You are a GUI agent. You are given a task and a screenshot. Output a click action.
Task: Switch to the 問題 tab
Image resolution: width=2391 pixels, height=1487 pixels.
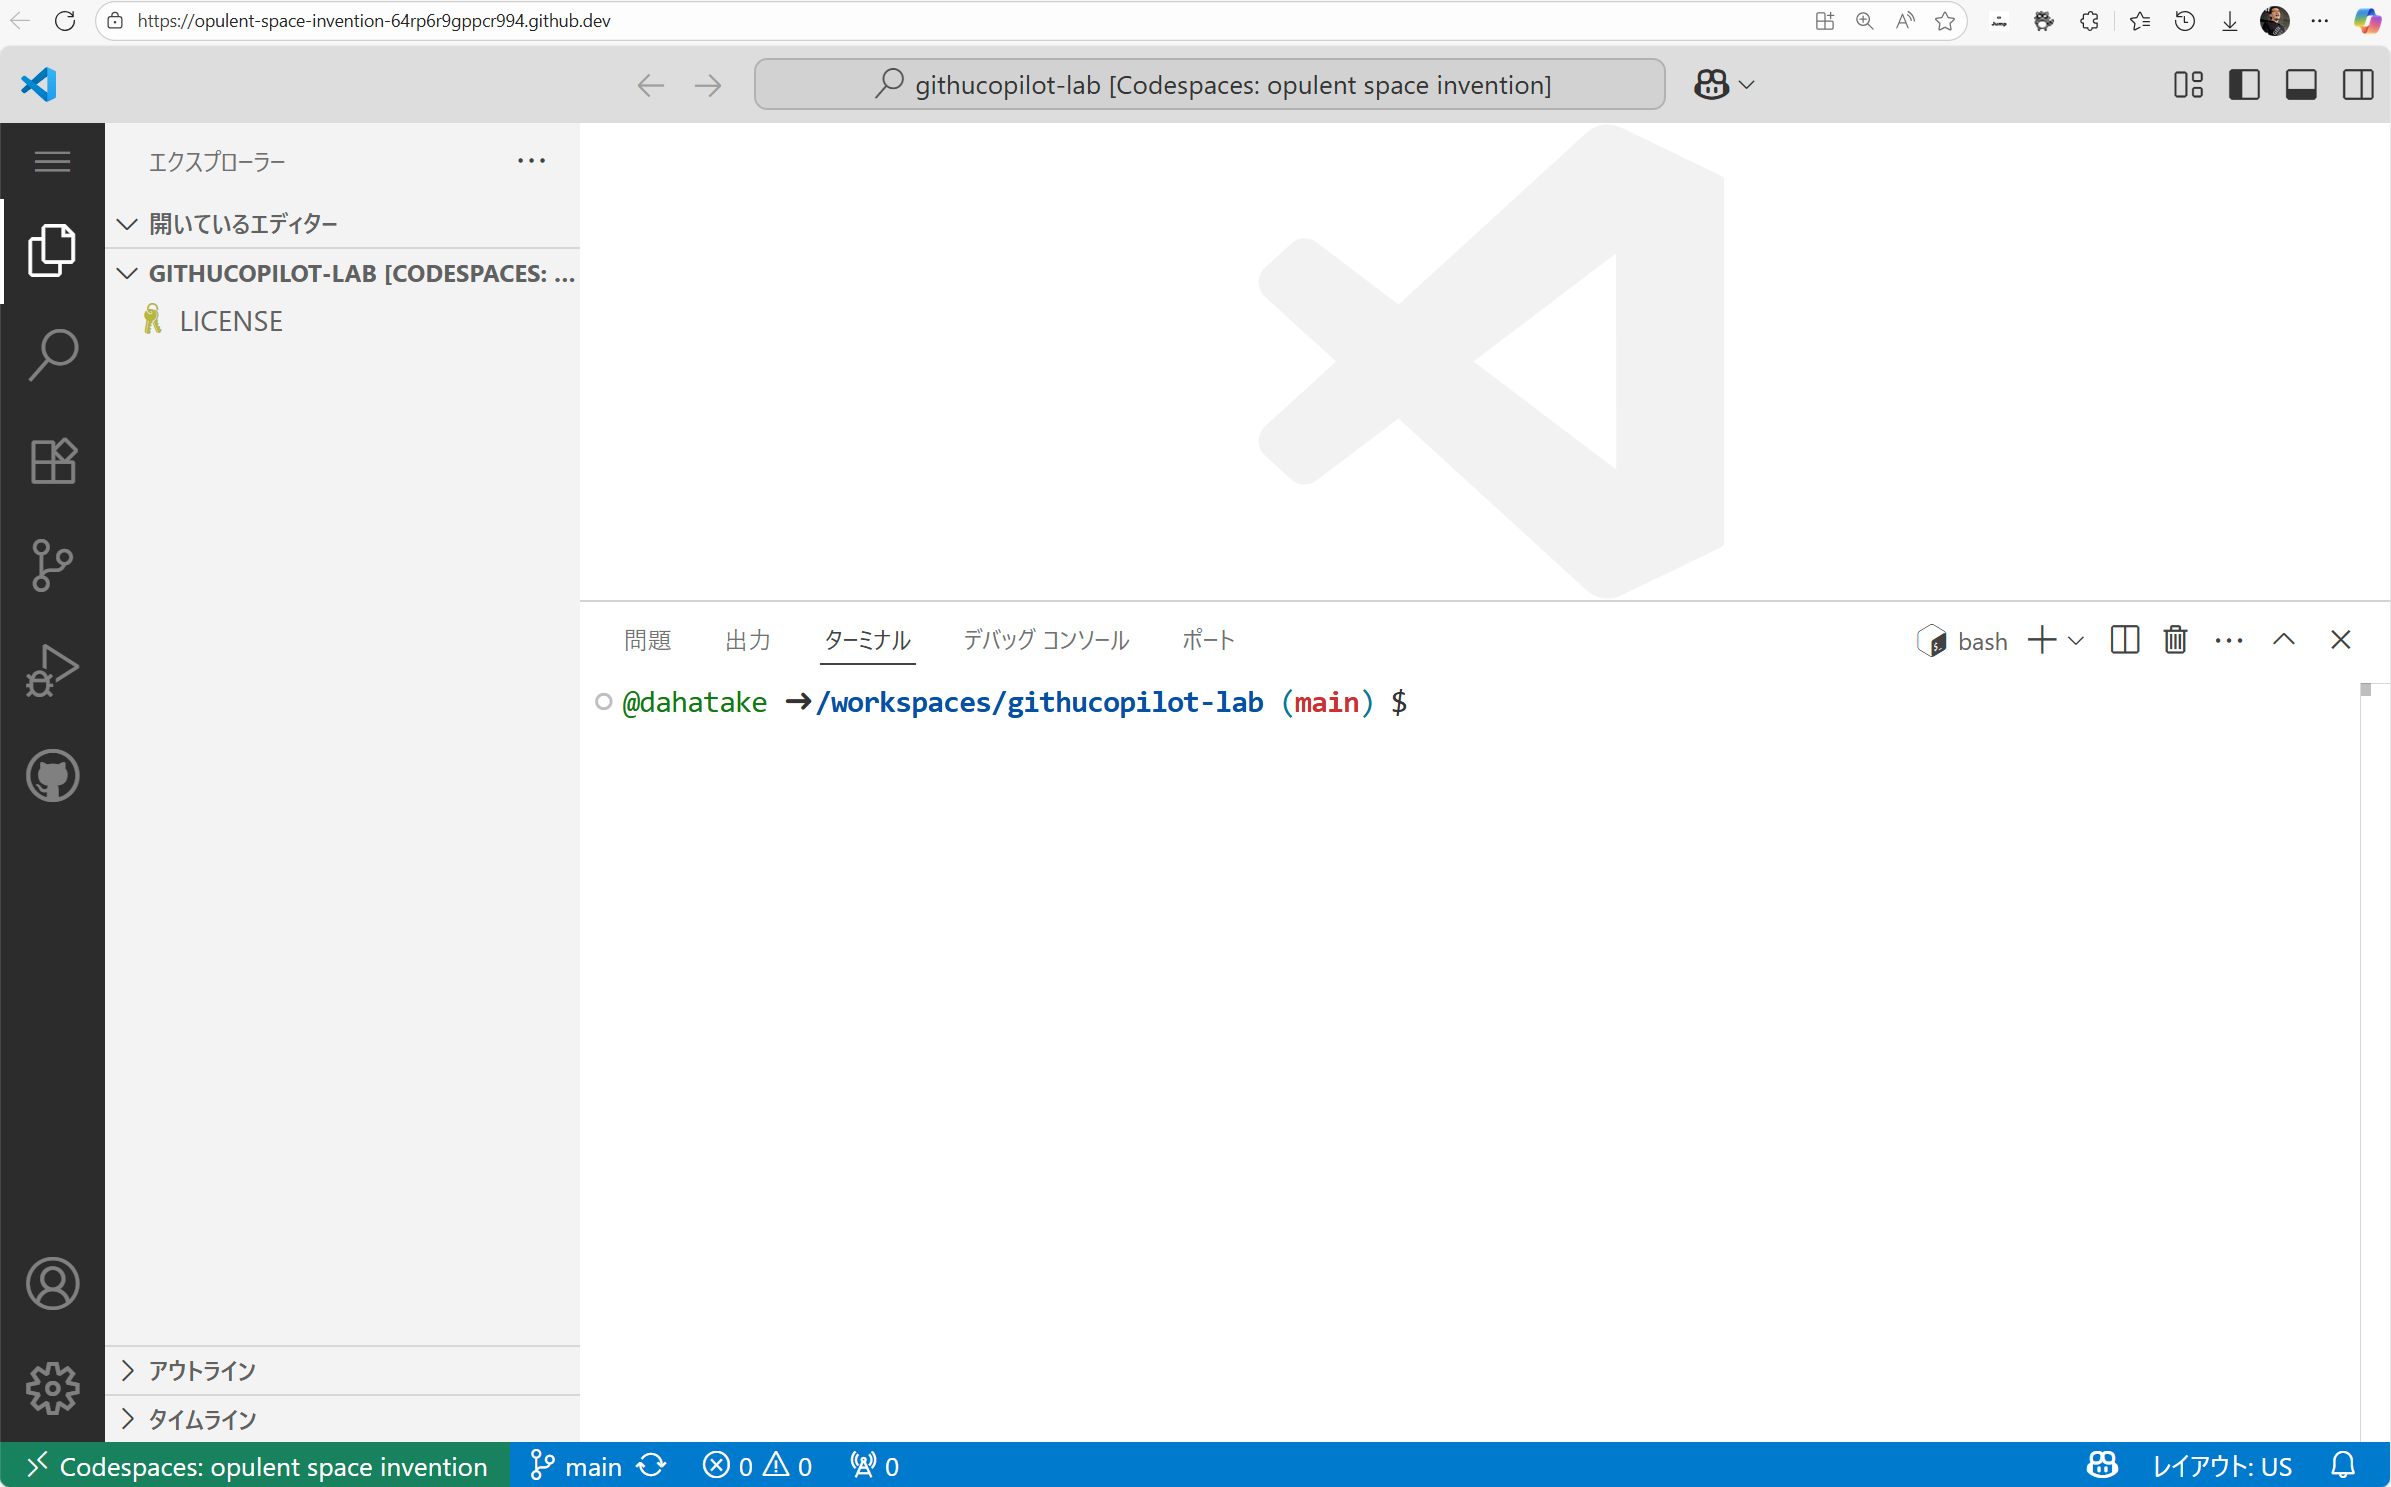pyautogui.click(x=647, y=640)
